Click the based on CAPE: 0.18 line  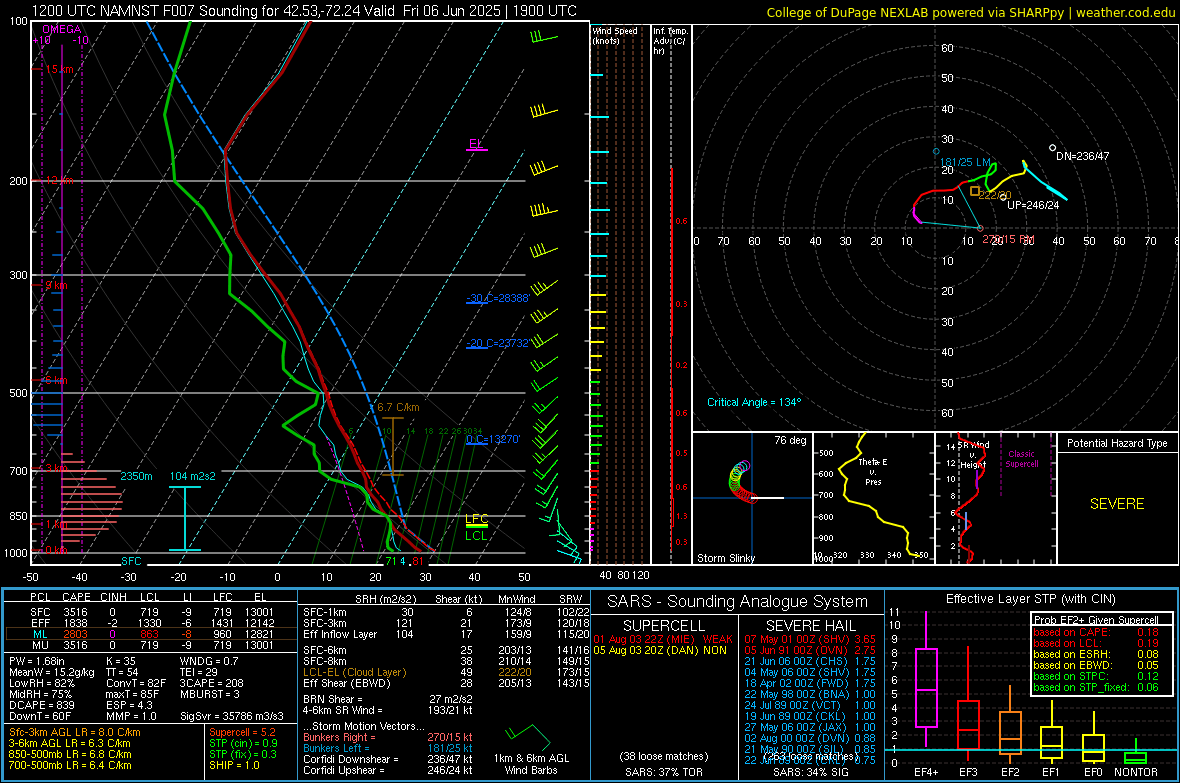(x=1096, y=632)
